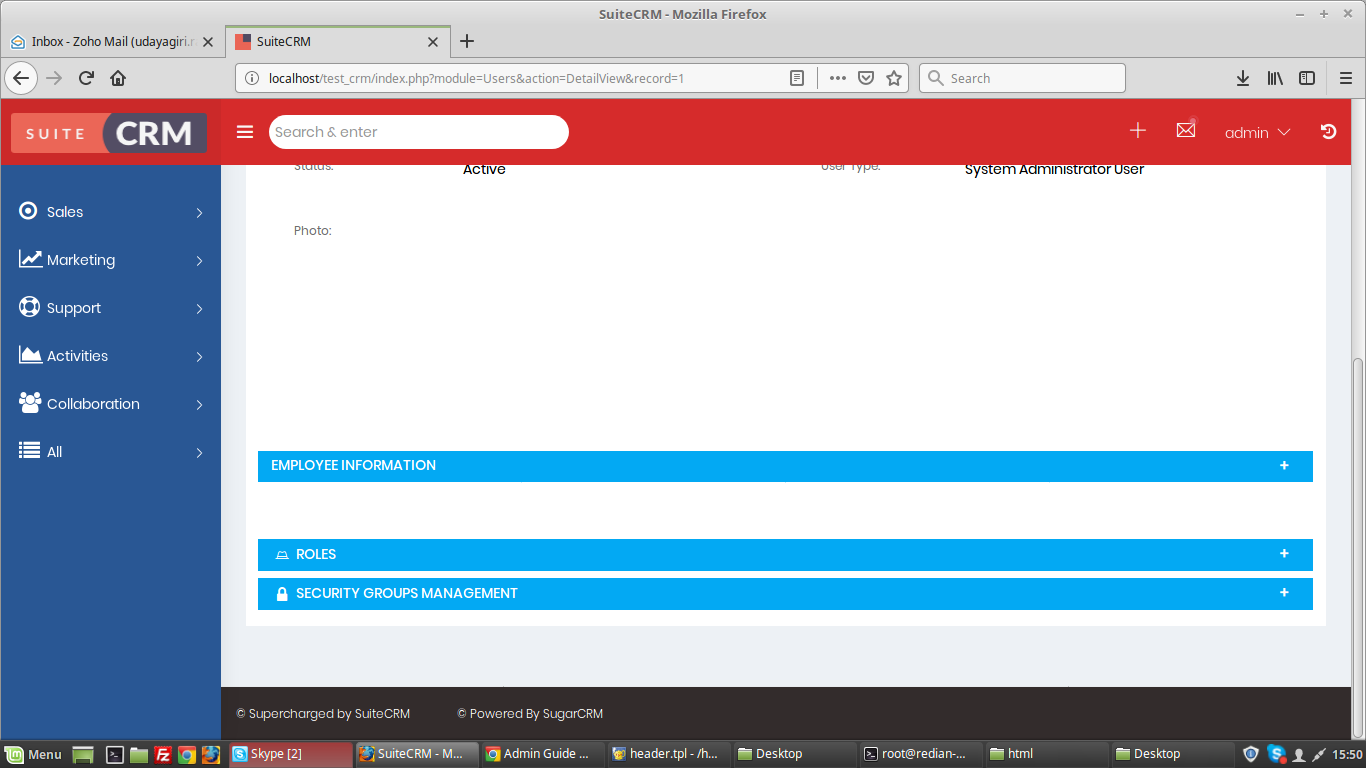Bookmark this page with the star icon
Image resolution: width=1366 pixels, height=768 pixels.
pos(894,78)
